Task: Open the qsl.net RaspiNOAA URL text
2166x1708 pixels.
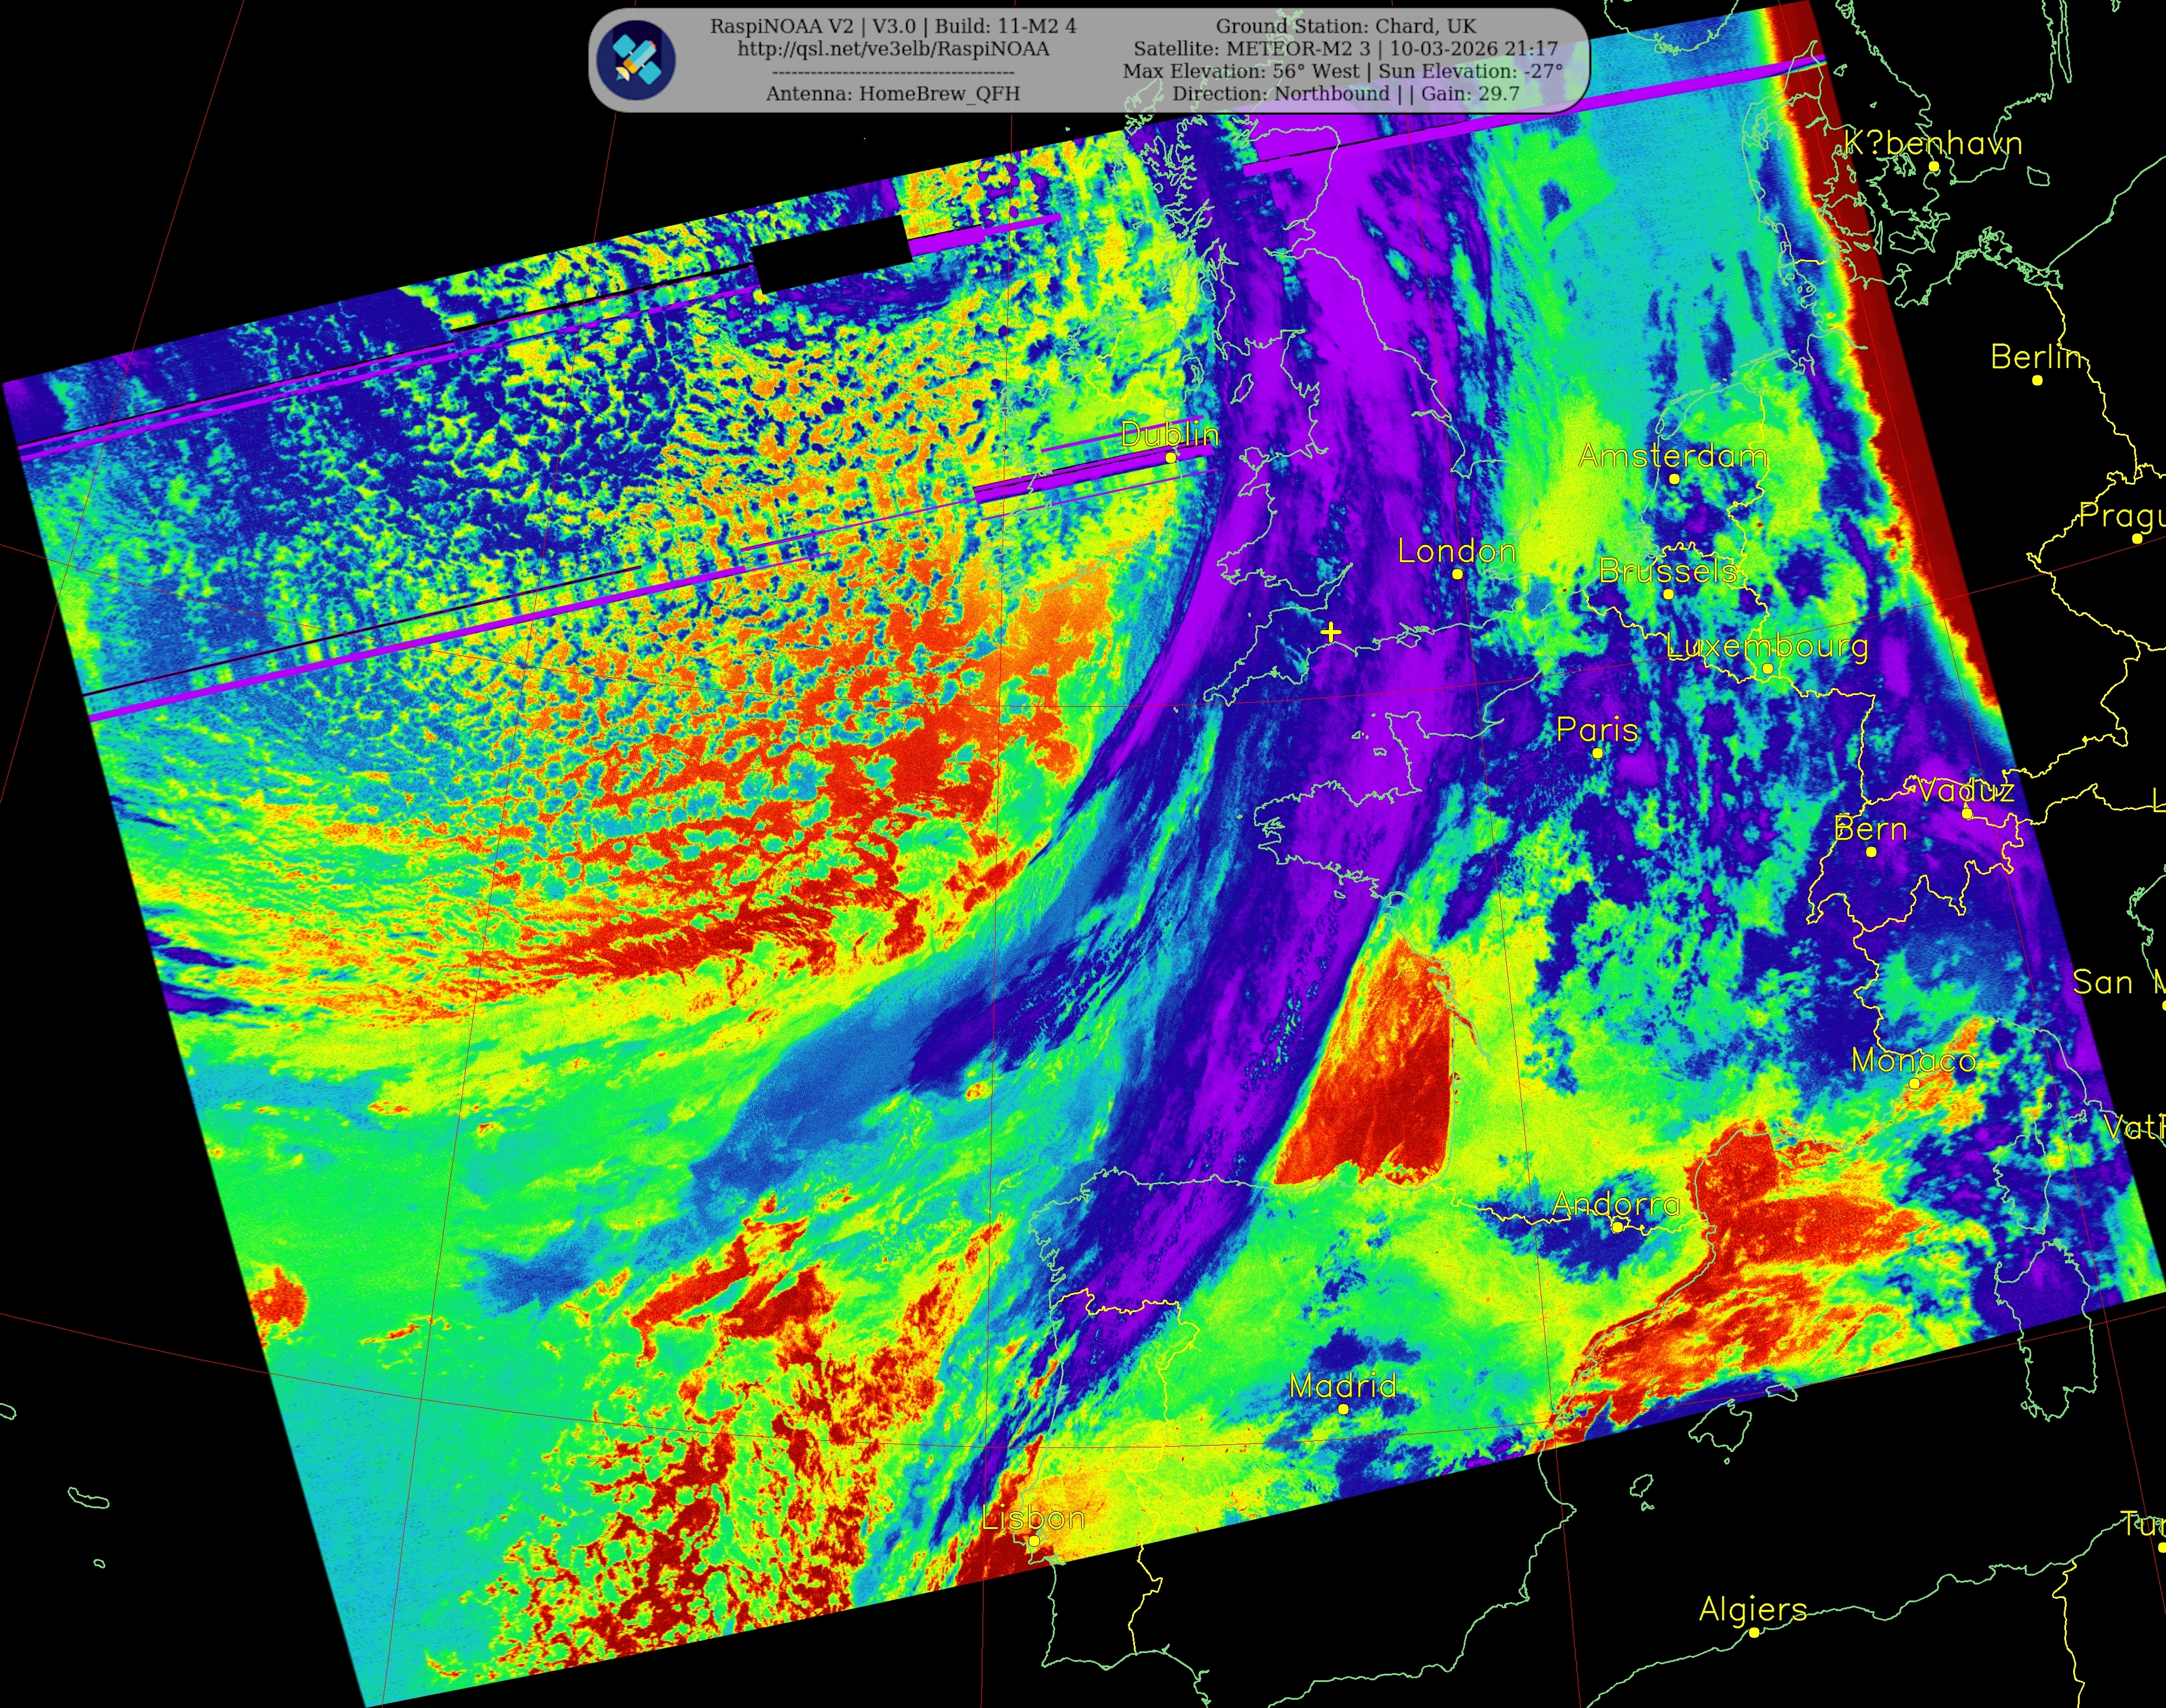Action: (893, 49)
